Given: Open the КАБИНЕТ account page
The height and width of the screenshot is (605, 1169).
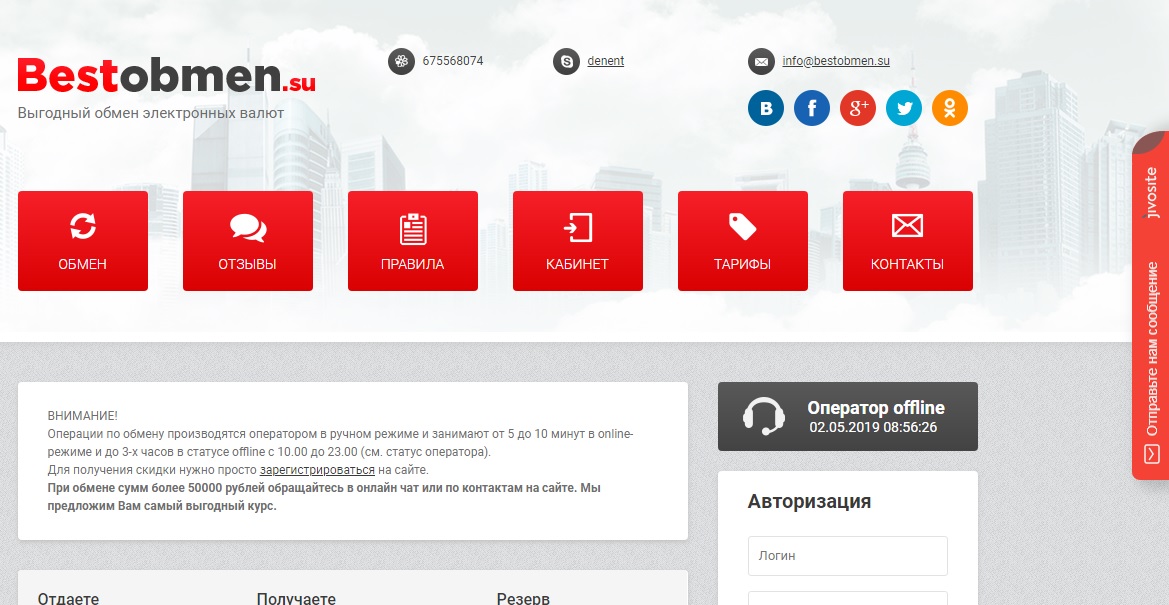Looking at the screenshot, I should coord(578,241).
